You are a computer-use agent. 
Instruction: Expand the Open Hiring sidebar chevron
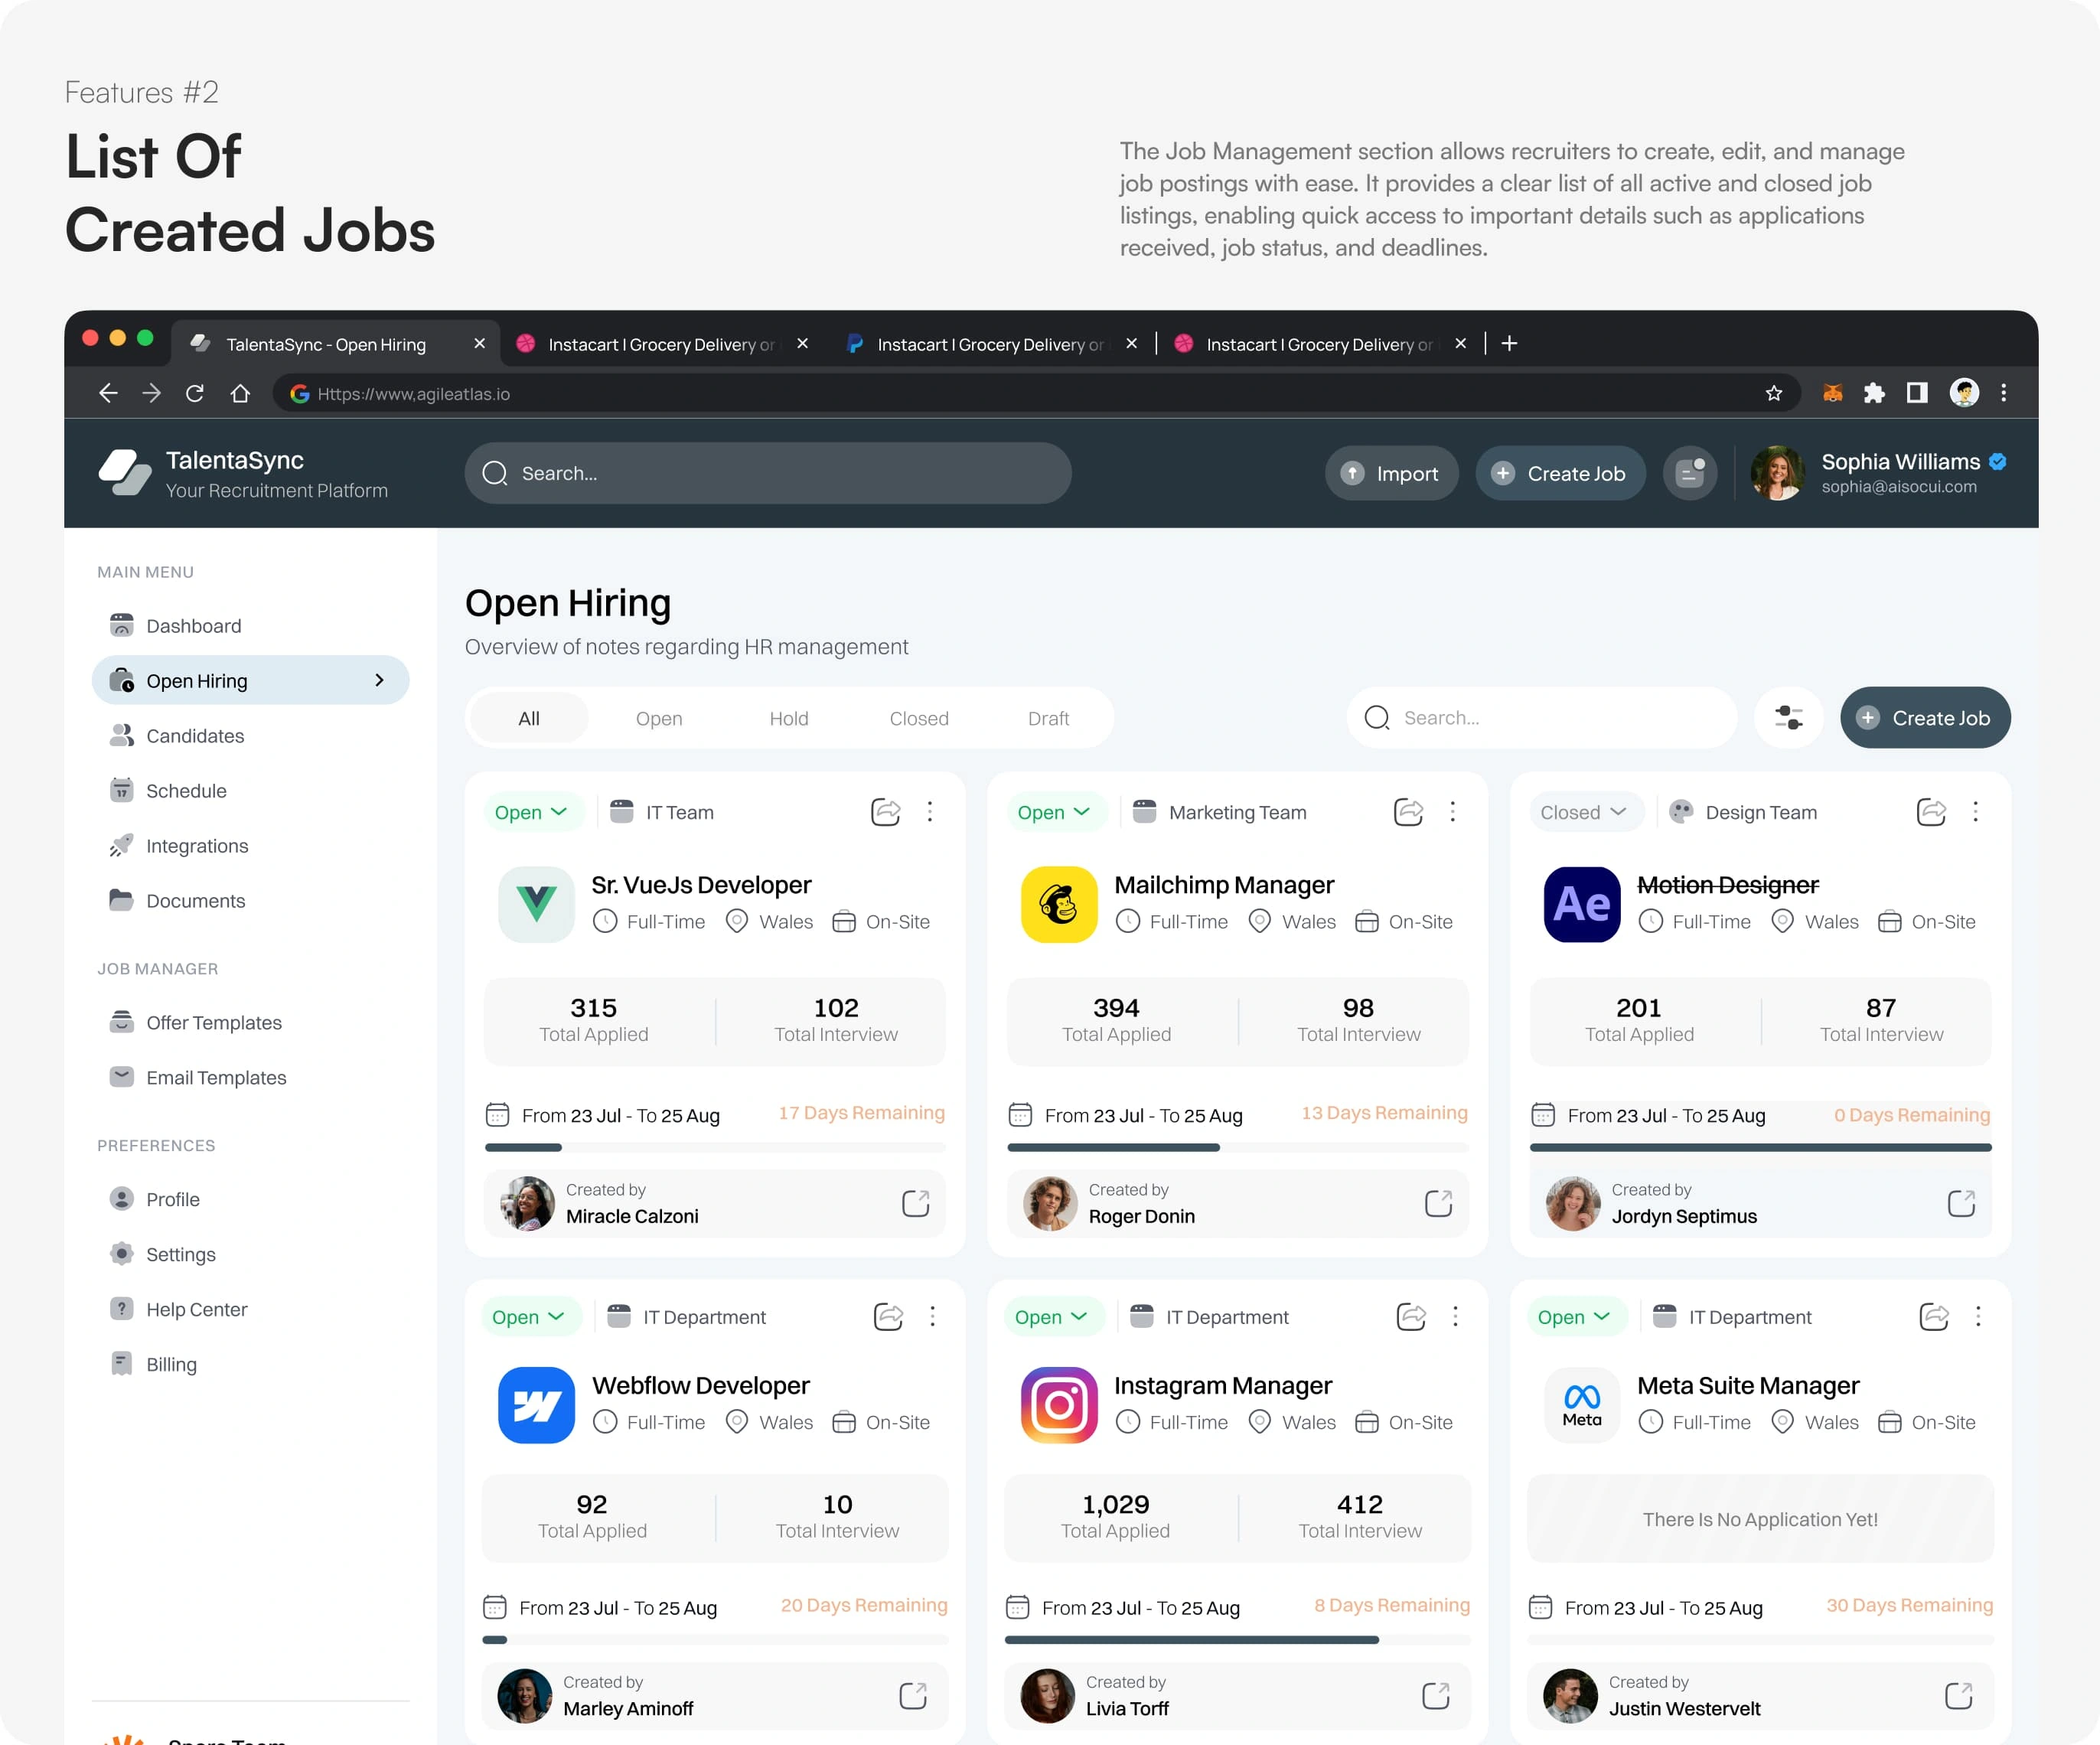pyautogui.click(x=379, y=680)
